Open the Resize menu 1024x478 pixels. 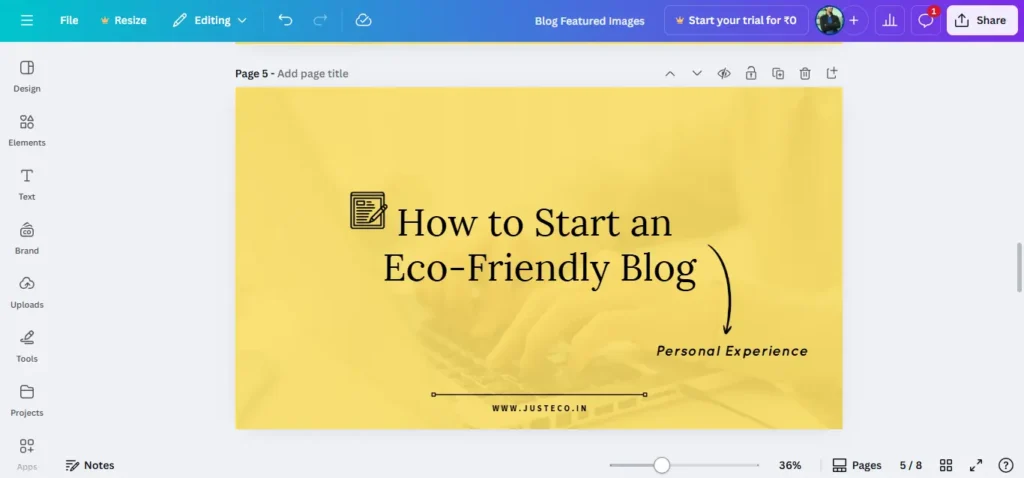point(123,20)
